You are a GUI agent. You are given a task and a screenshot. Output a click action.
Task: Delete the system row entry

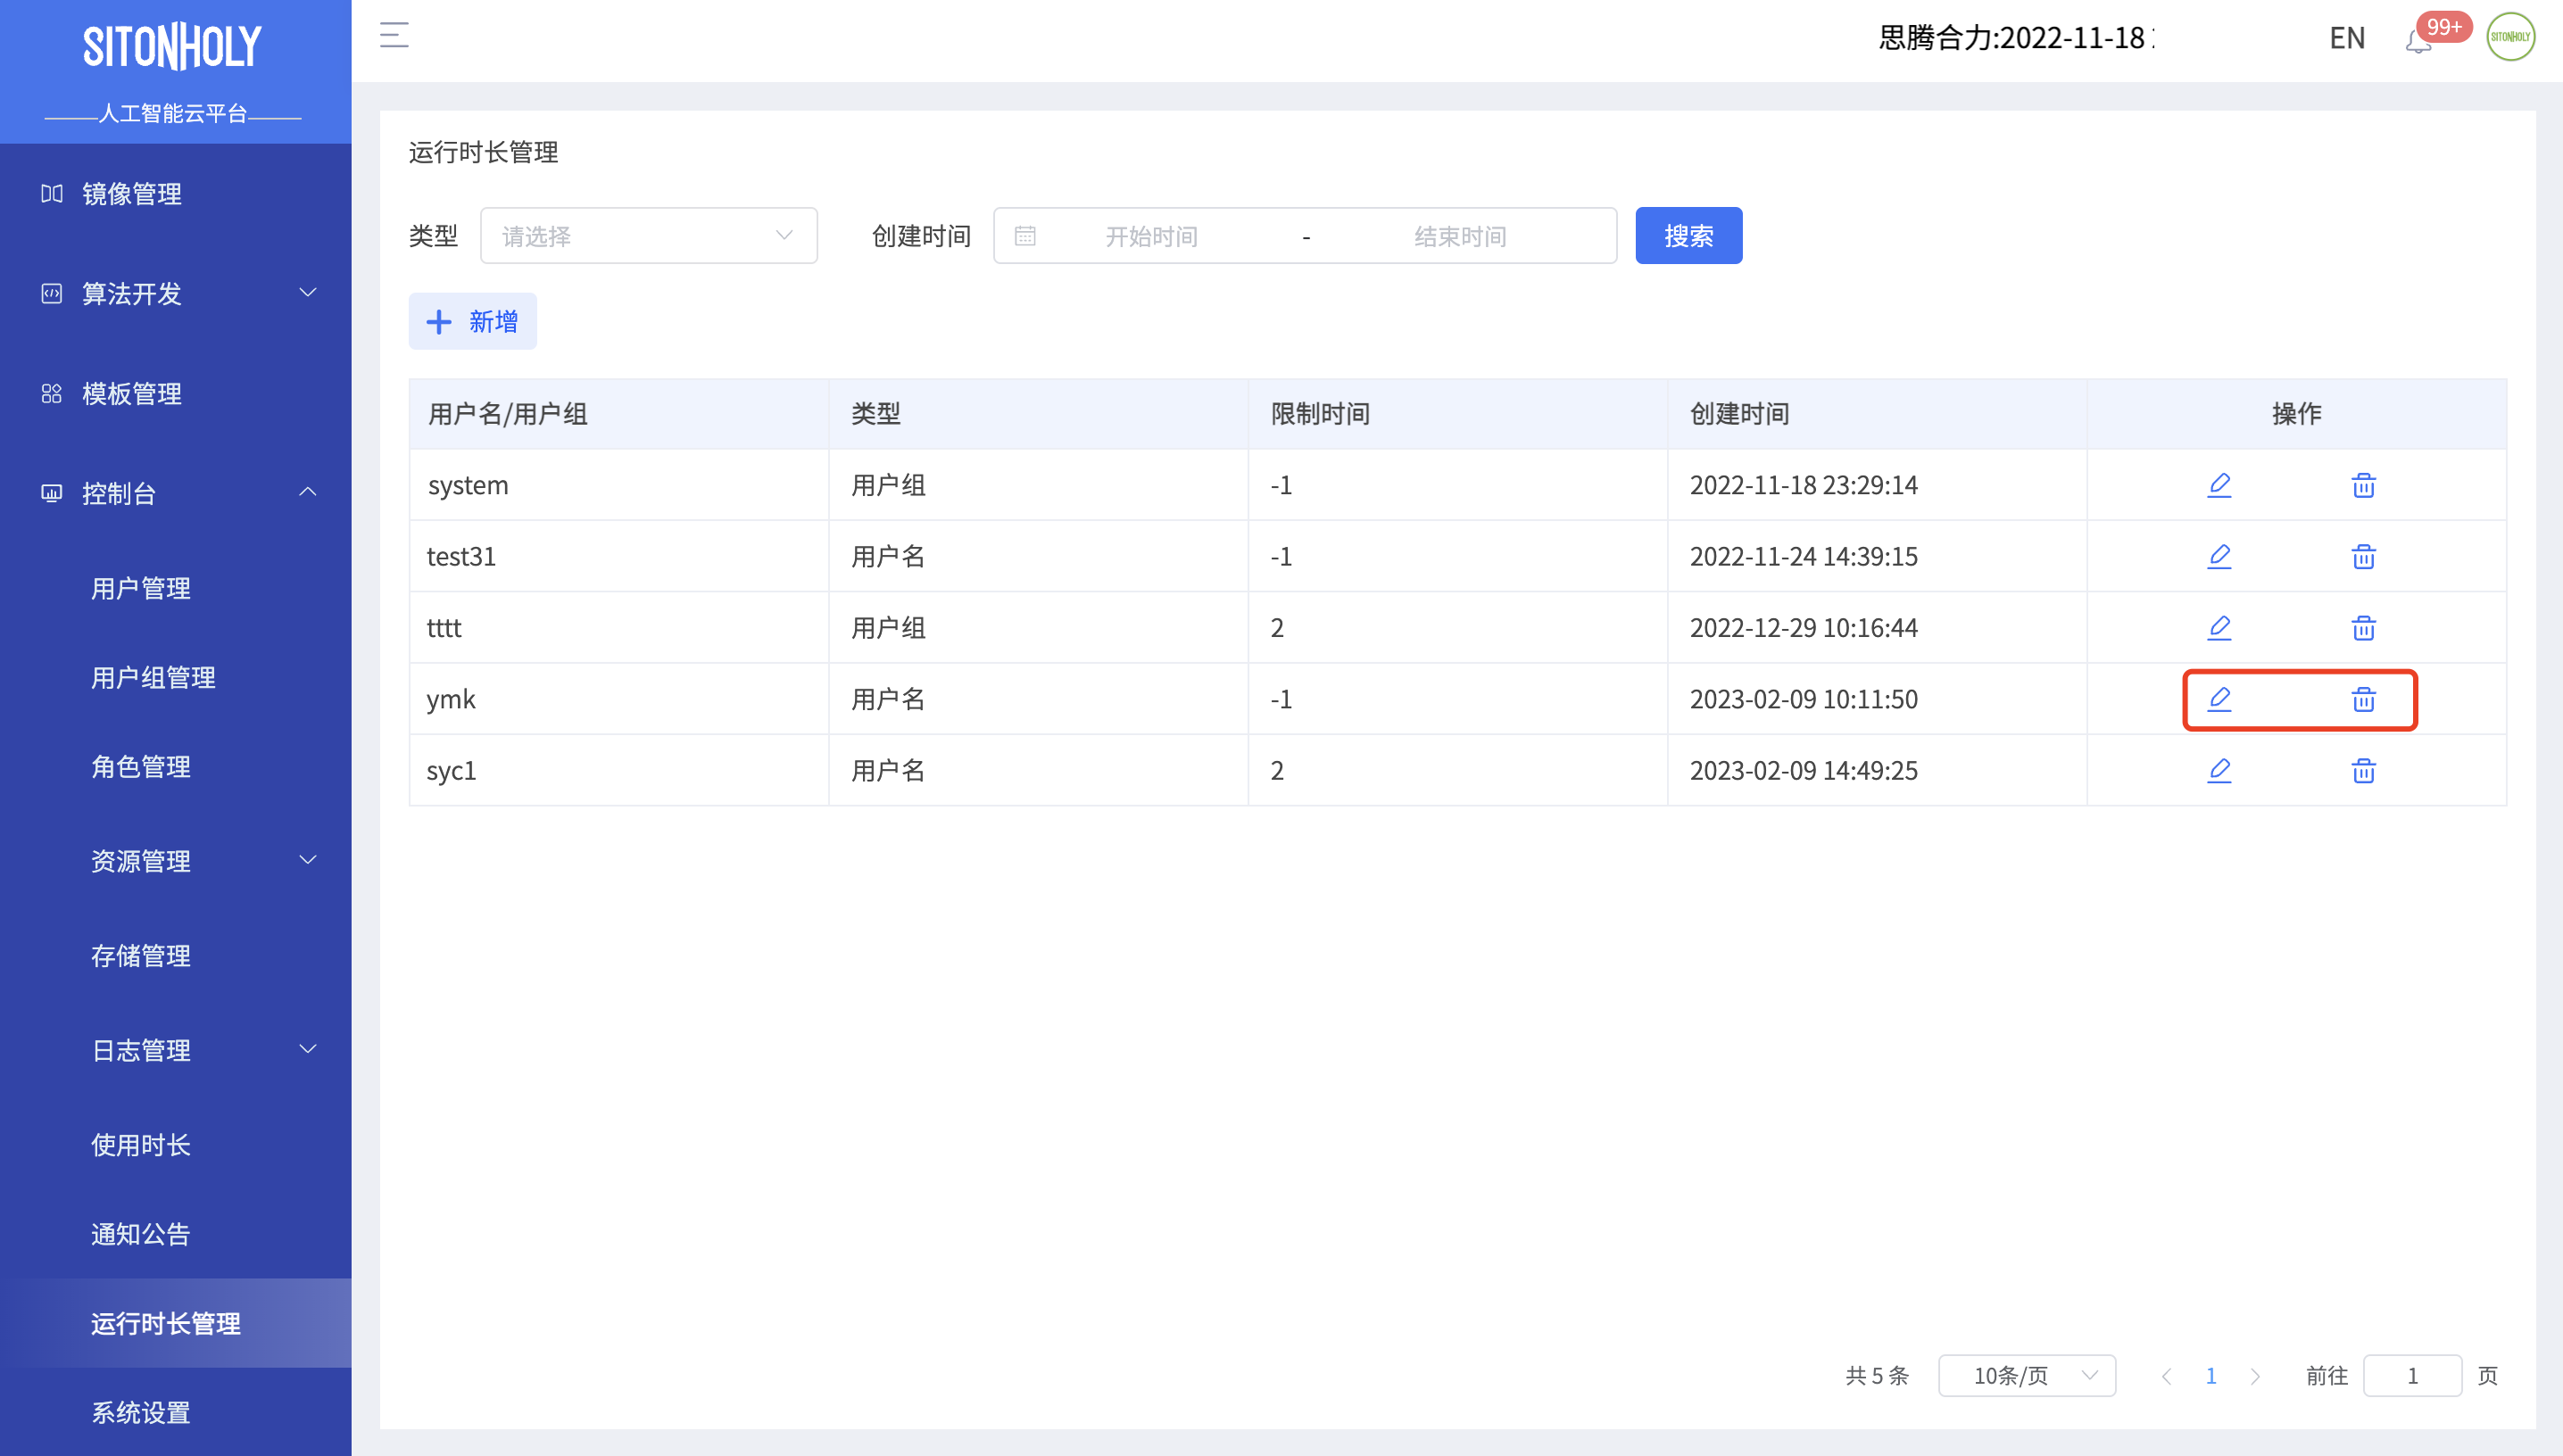(x=2363, y=485)
